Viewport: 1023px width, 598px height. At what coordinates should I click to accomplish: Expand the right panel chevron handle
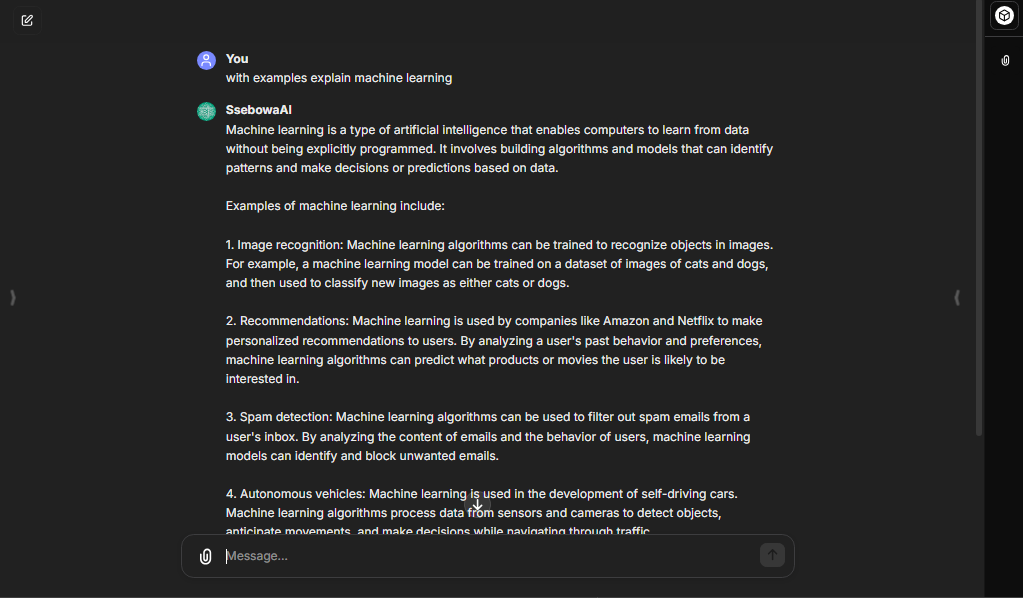[957, 297]
